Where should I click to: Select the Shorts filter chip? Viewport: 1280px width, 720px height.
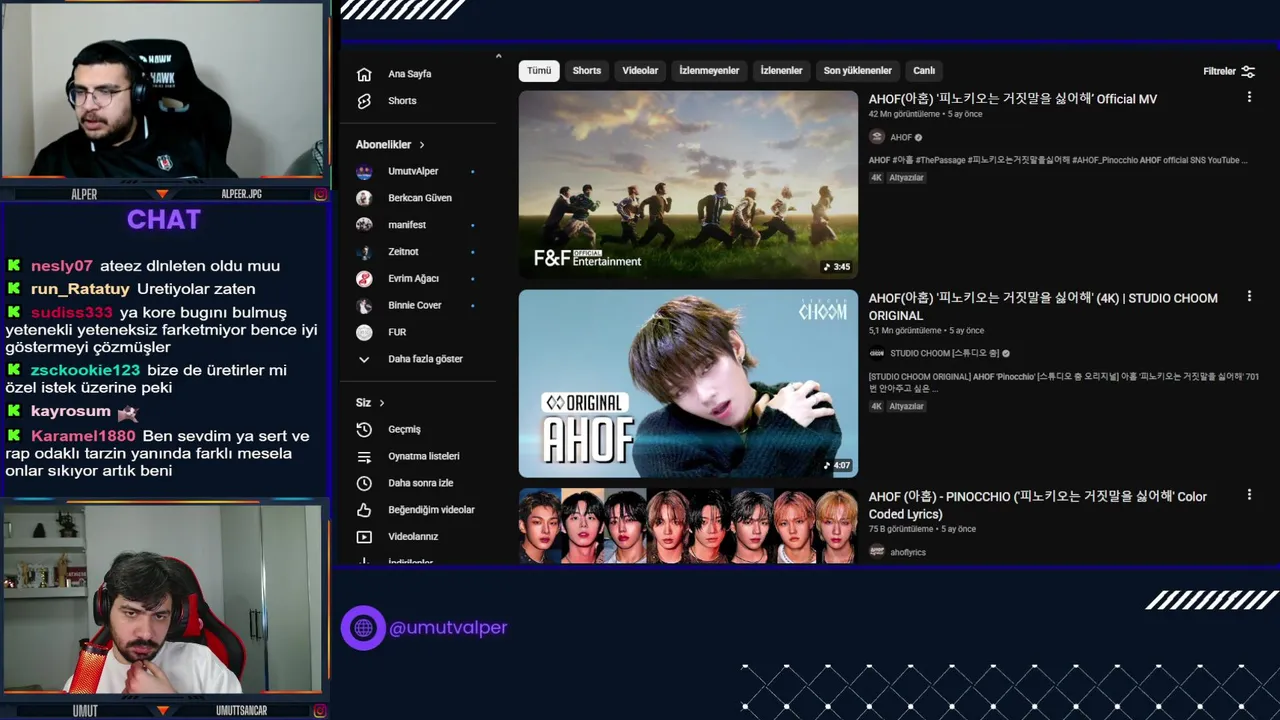(x=587, y=71)
